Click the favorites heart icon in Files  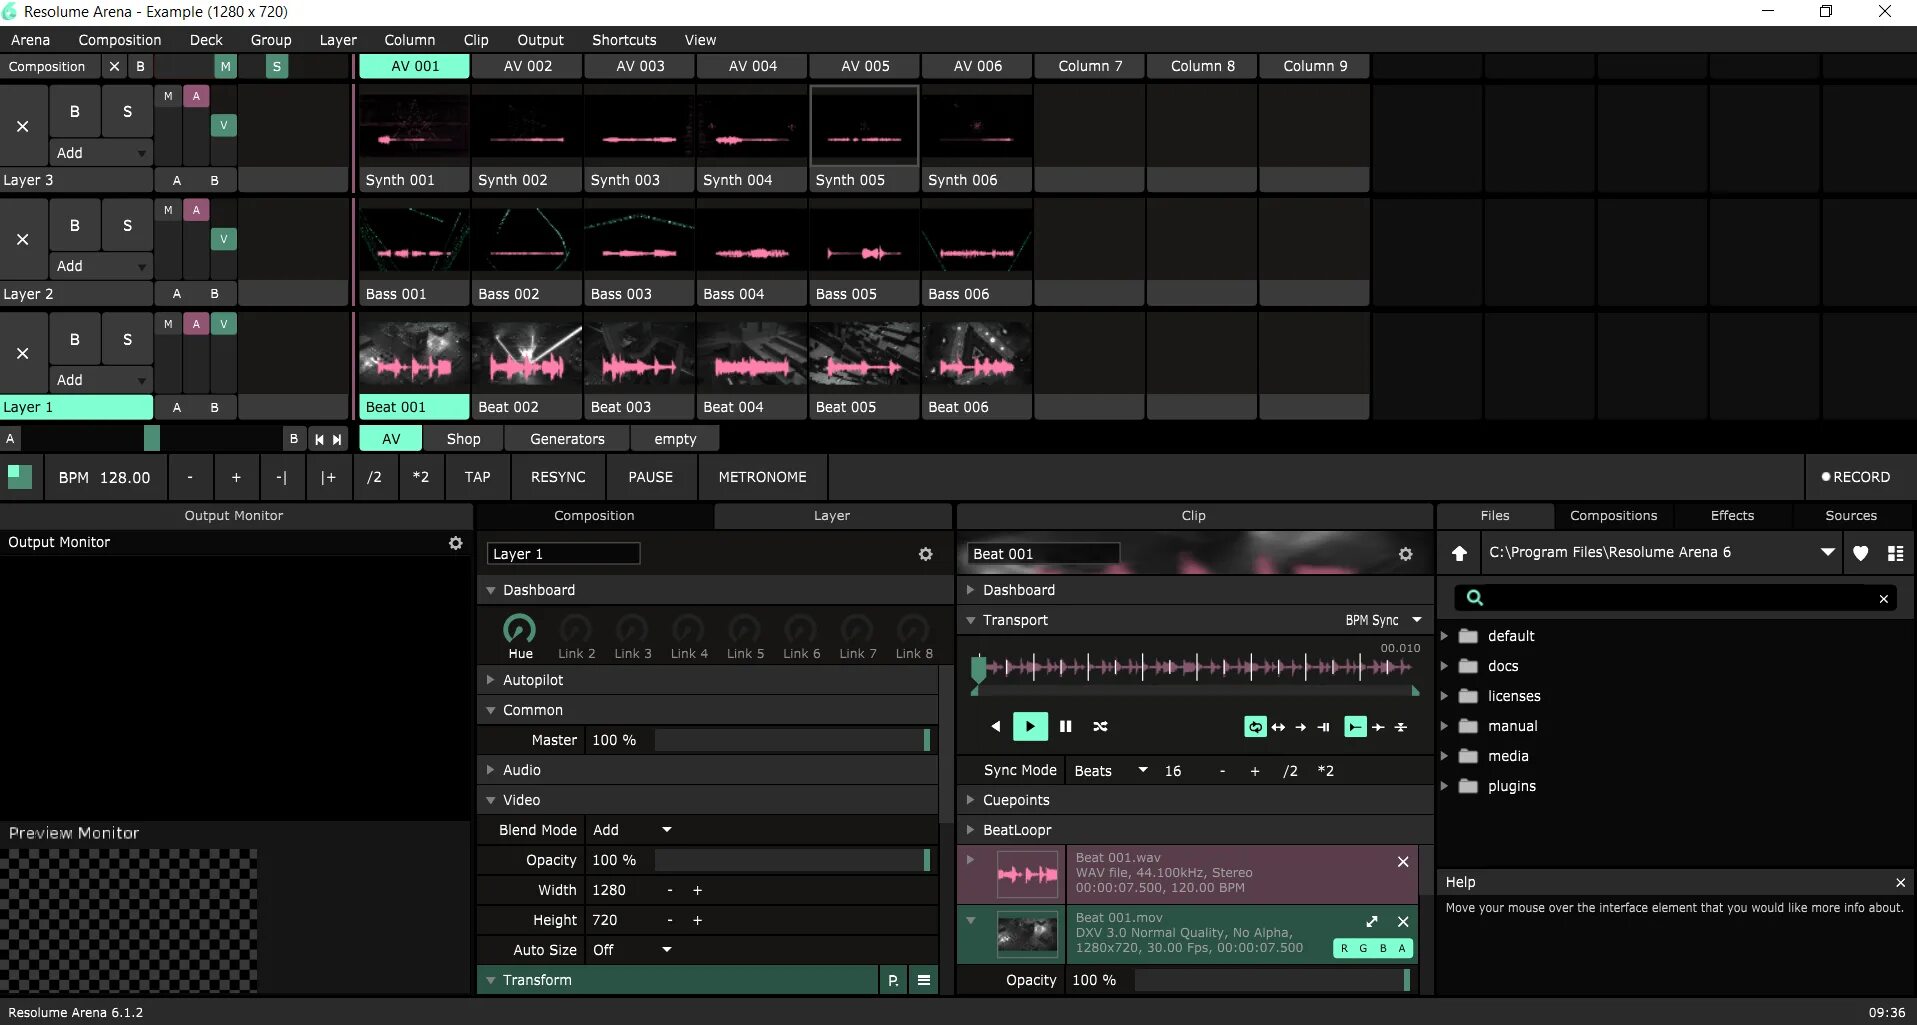coord(1861,553)
